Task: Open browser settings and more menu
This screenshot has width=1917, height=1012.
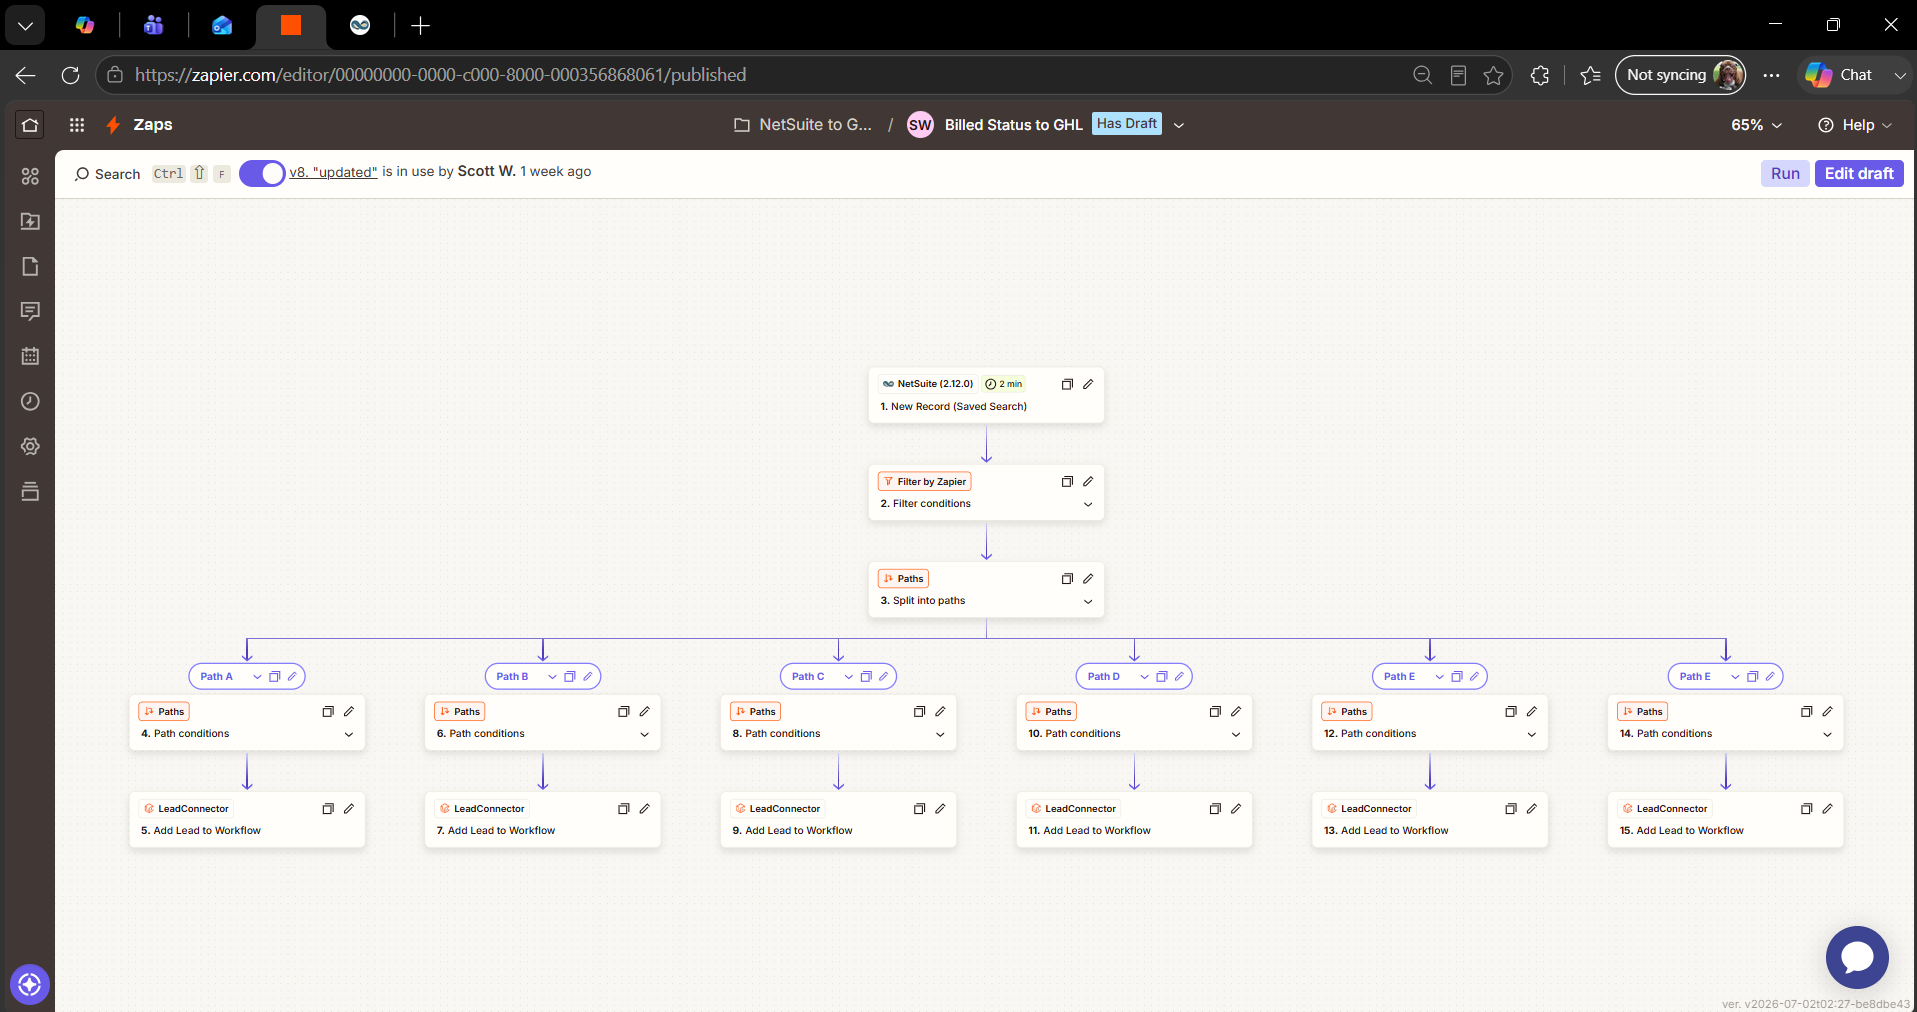Action: [1771, 75]
